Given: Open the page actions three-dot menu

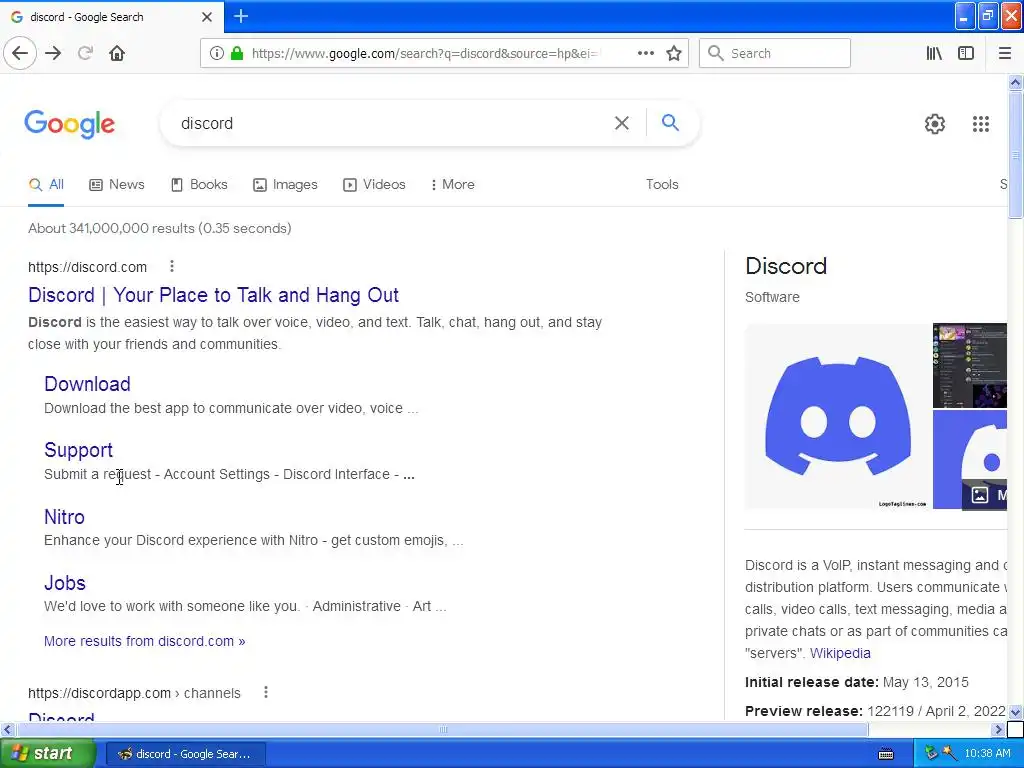Looking at the screenshot, I should point(645,53).
